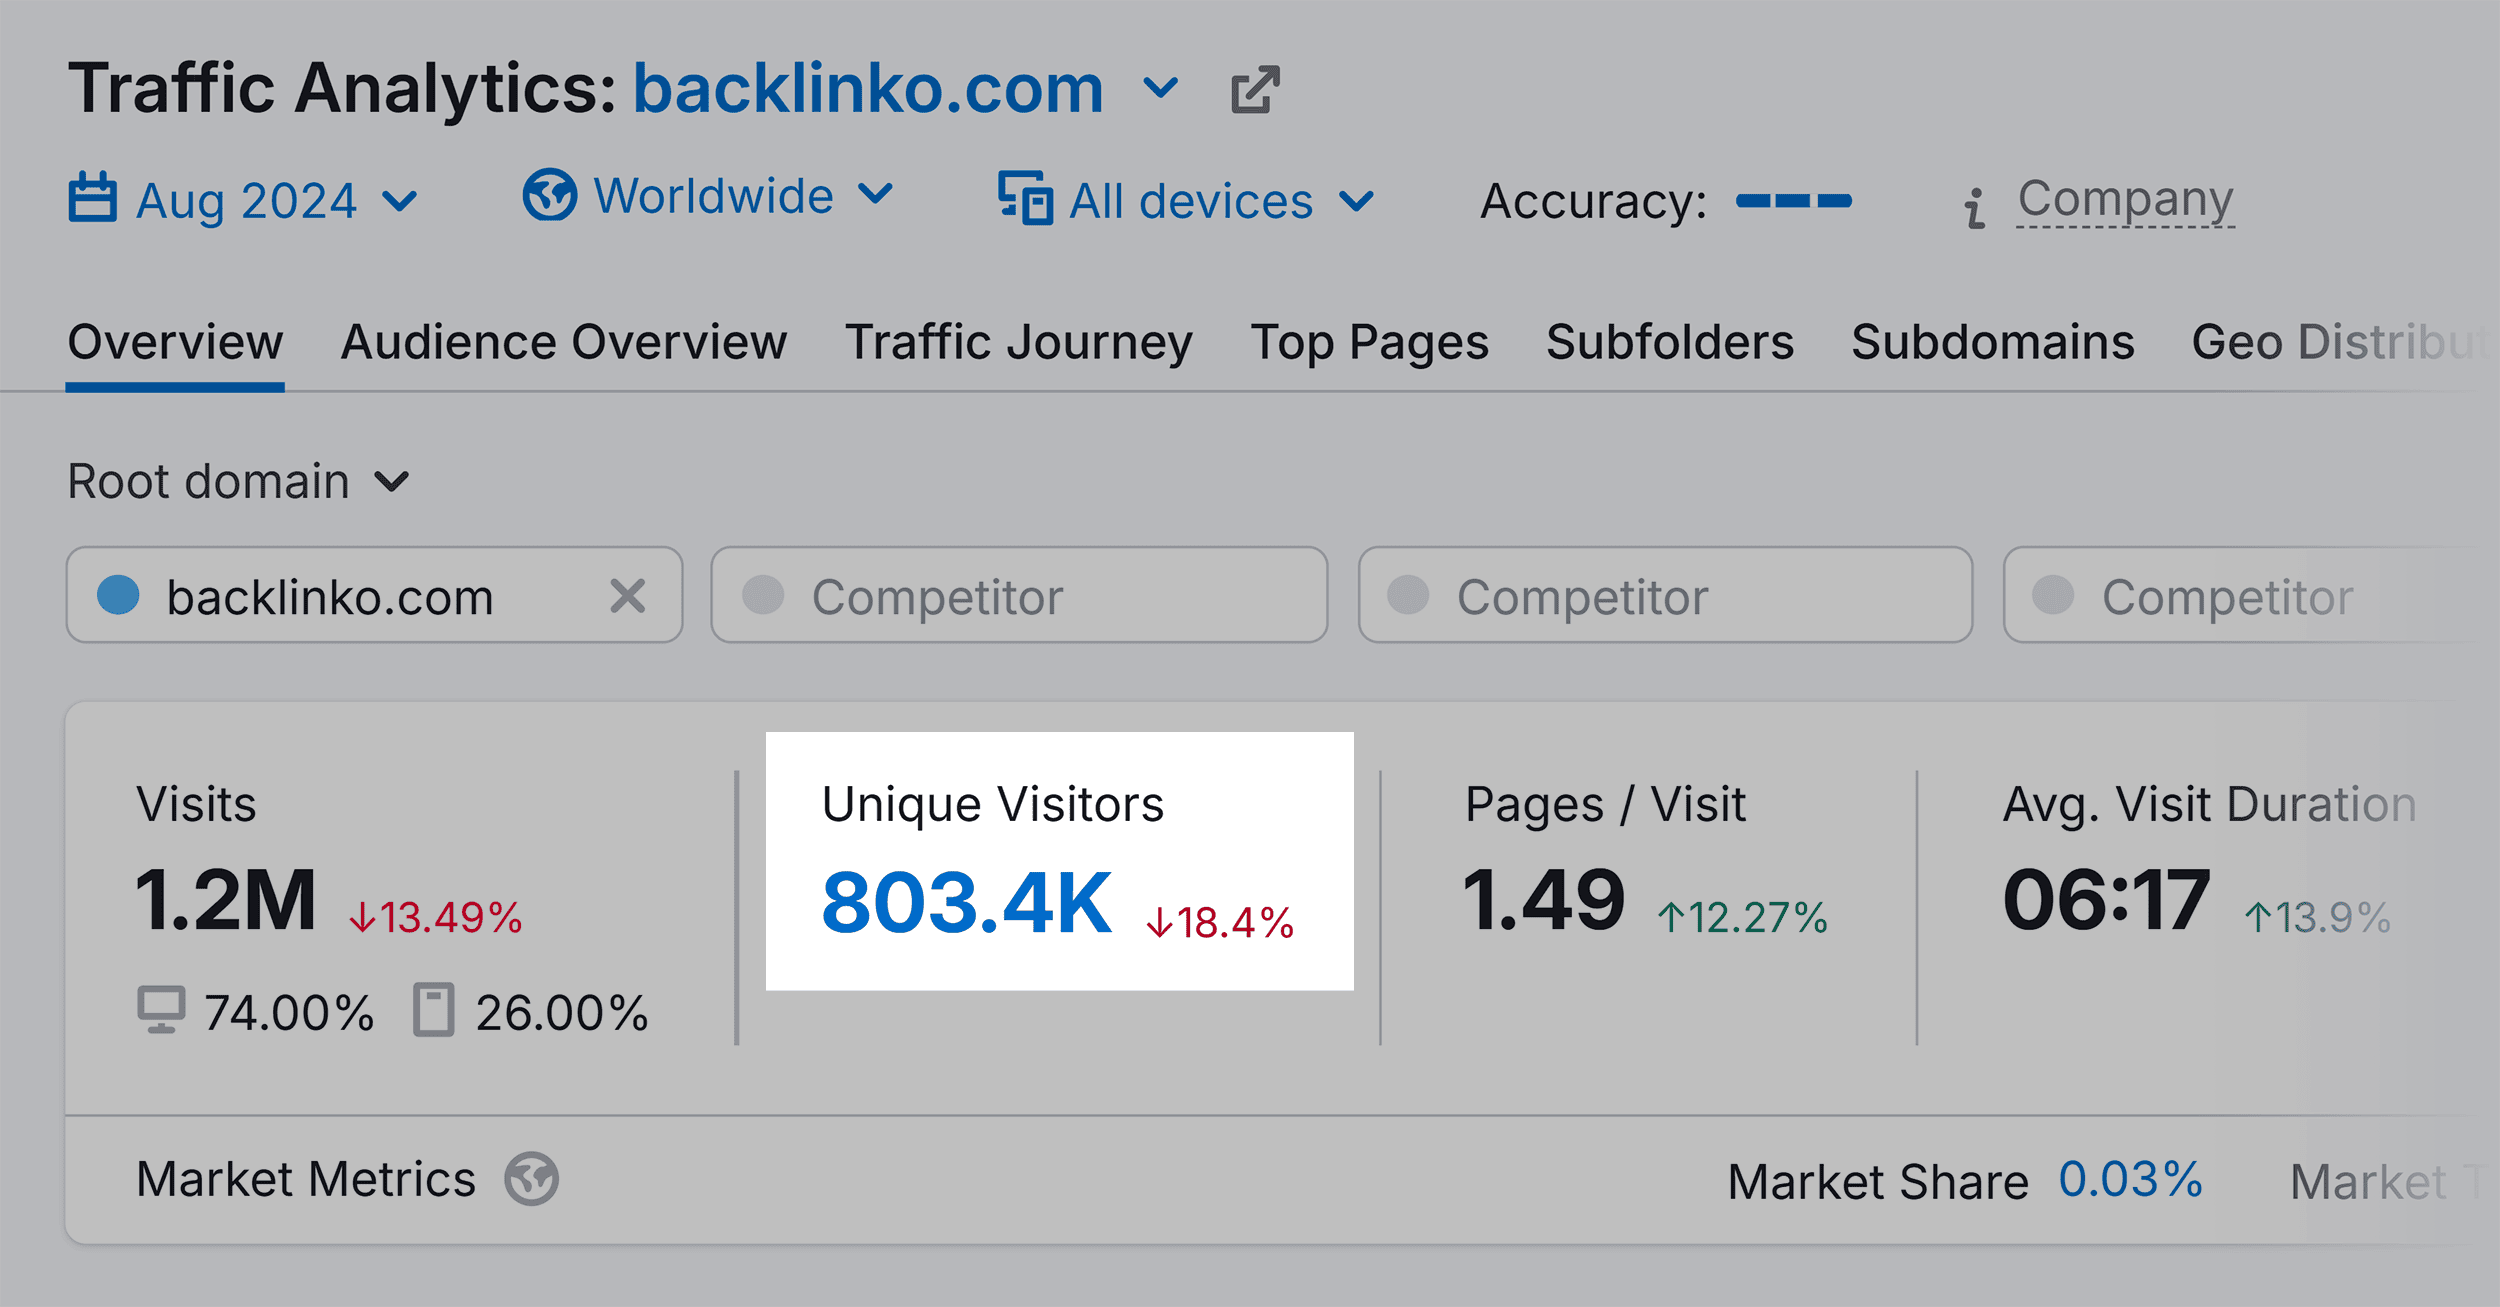Click the desktop icon beside 74.00%

click(x=161, y=1010)
